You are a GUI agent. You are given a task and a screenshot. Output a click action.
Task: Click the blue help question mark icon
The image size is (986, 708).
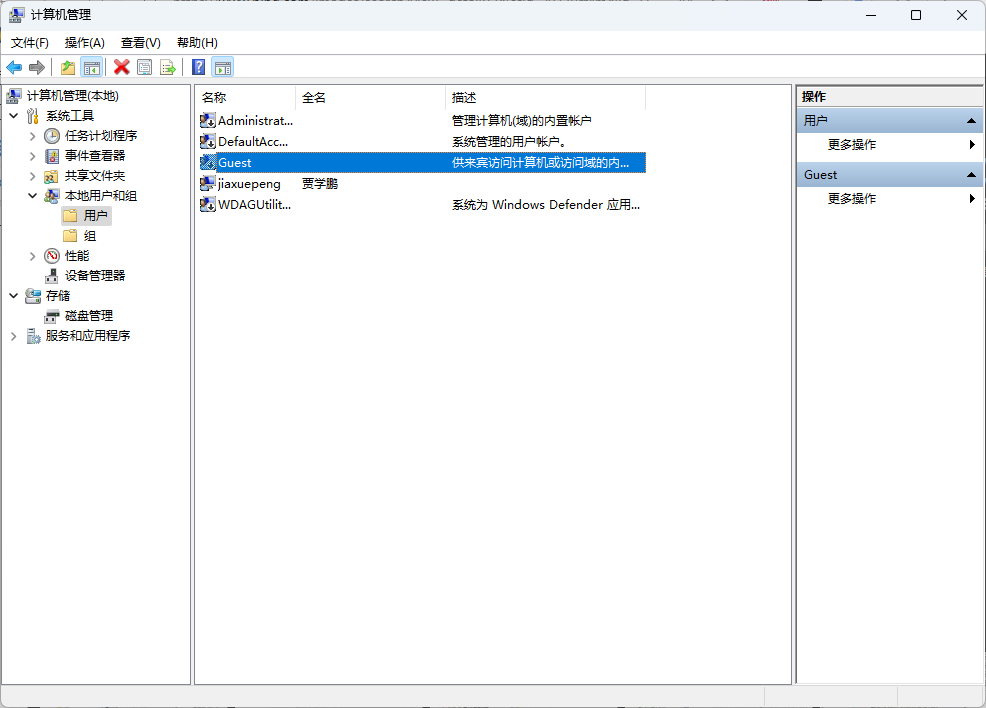199,67
